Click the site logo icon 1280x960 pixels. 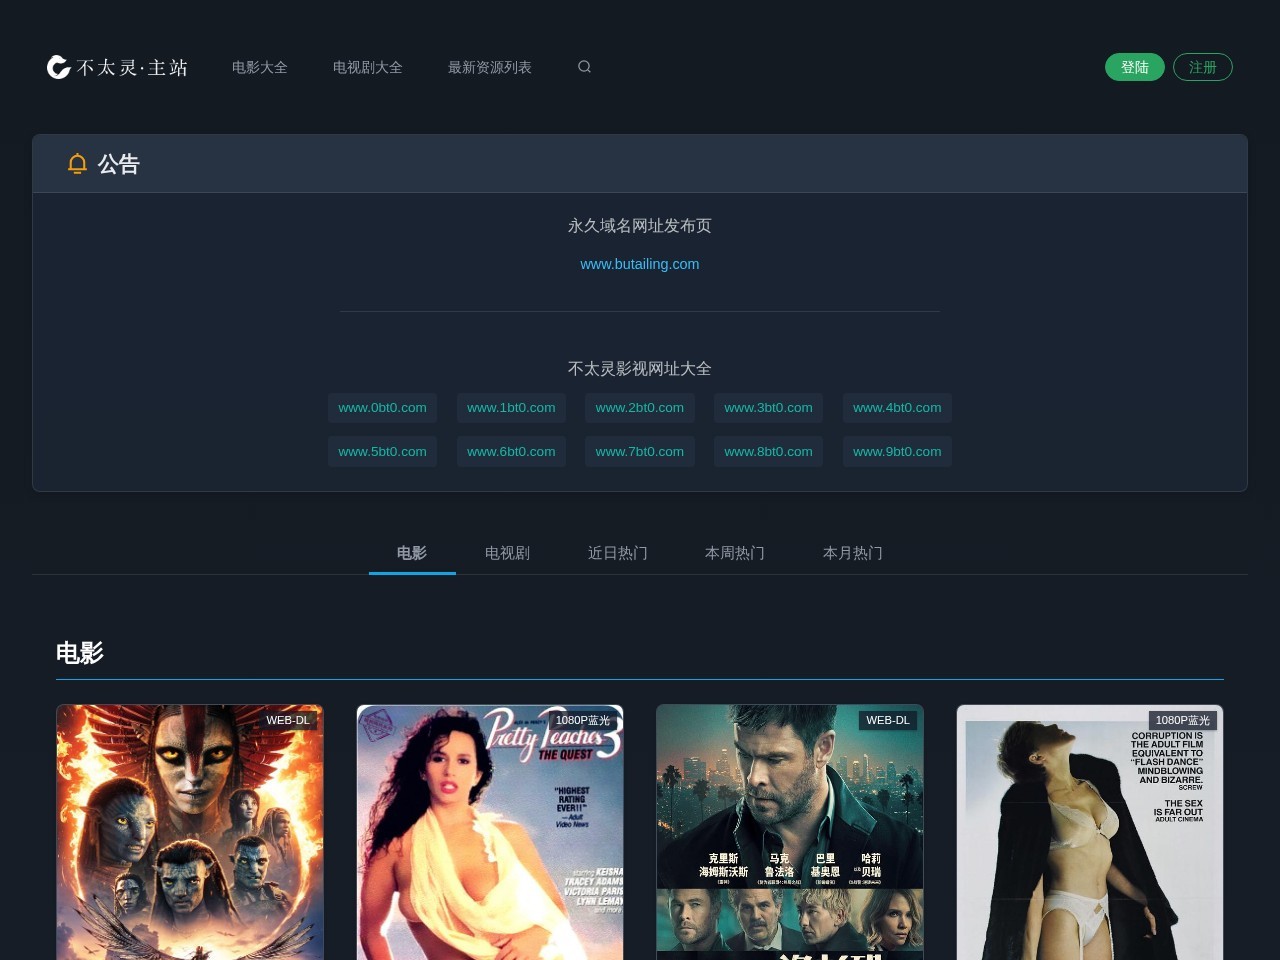click(x=59, y=67)
